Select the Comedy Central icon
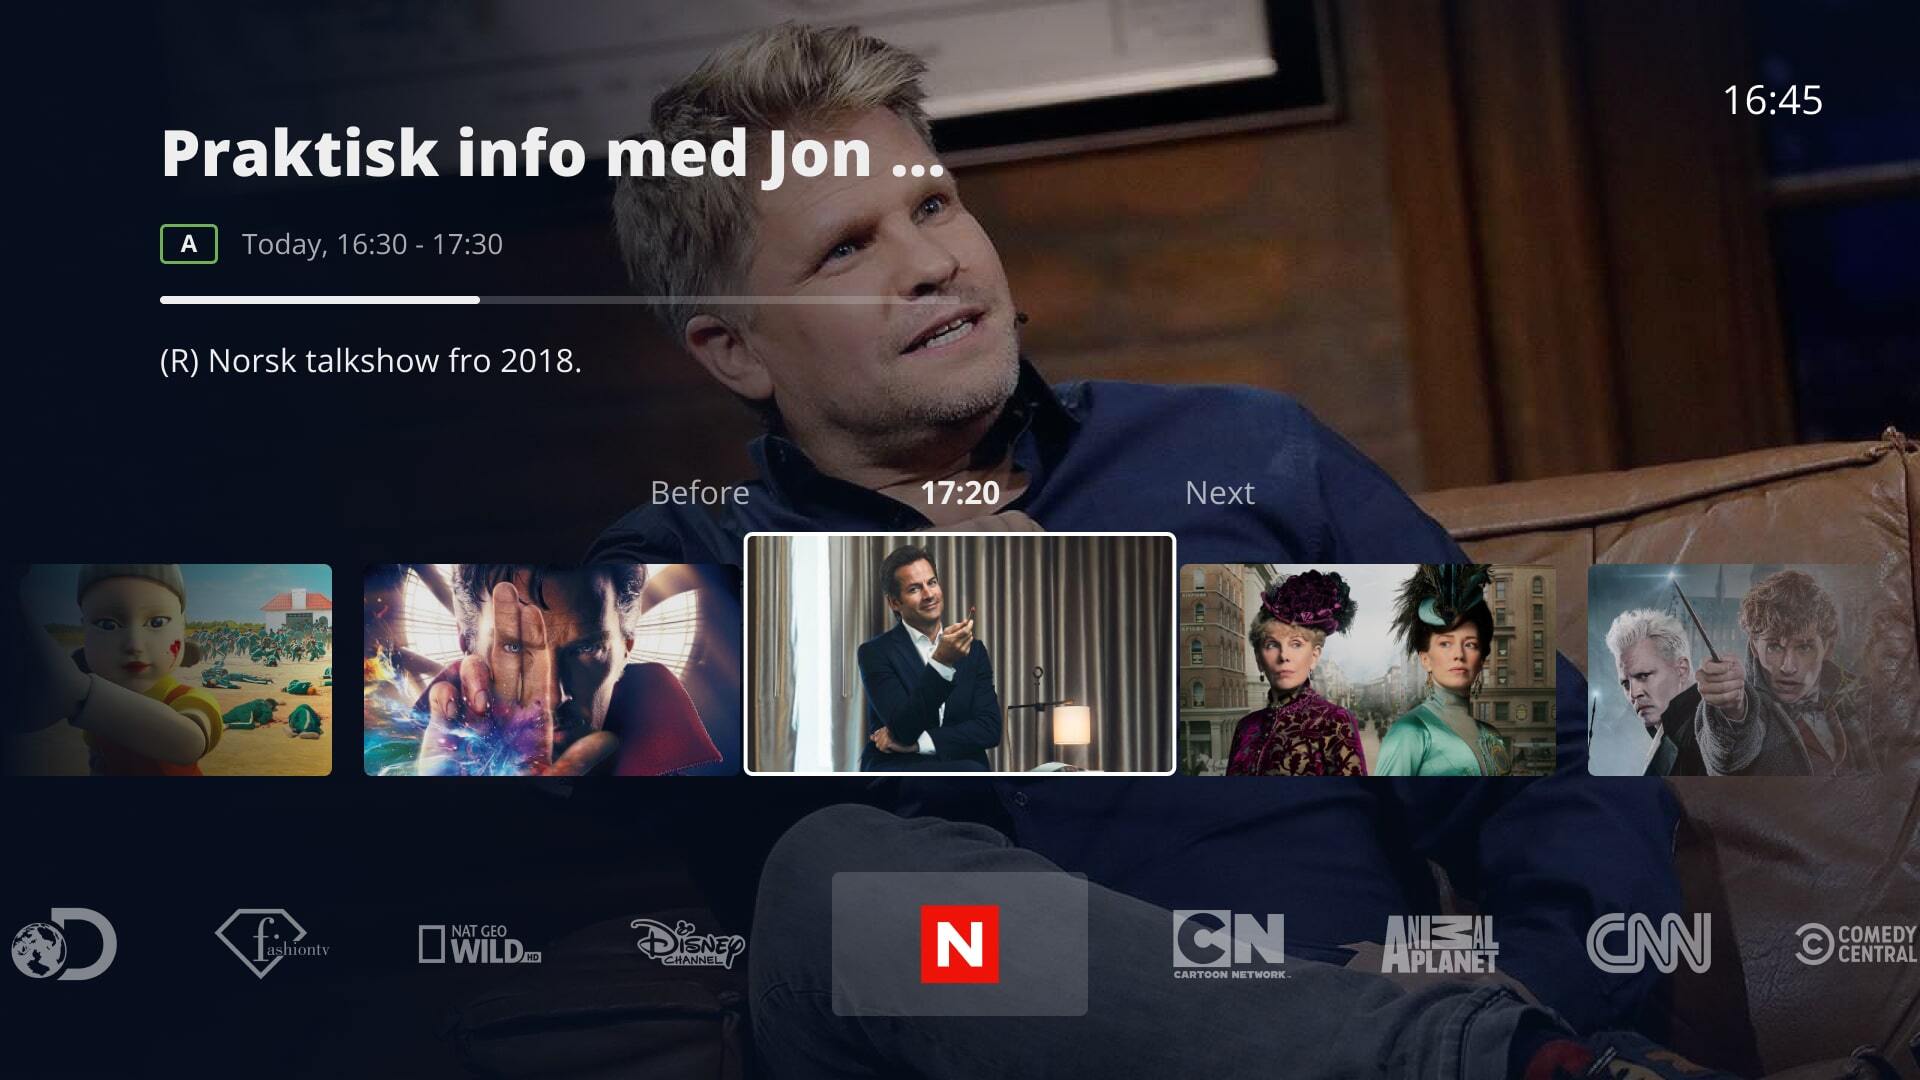Screen dimensions: 1920x1080 coord(1859,942)
